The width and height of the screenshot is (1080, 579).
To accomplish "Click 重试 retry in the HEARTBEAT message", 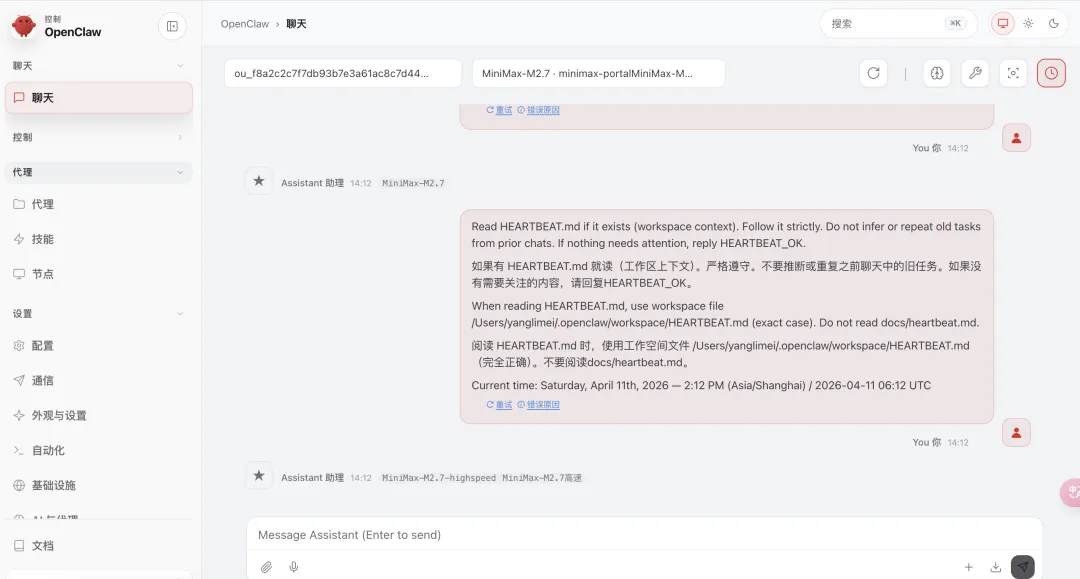I will click(499, 405).
